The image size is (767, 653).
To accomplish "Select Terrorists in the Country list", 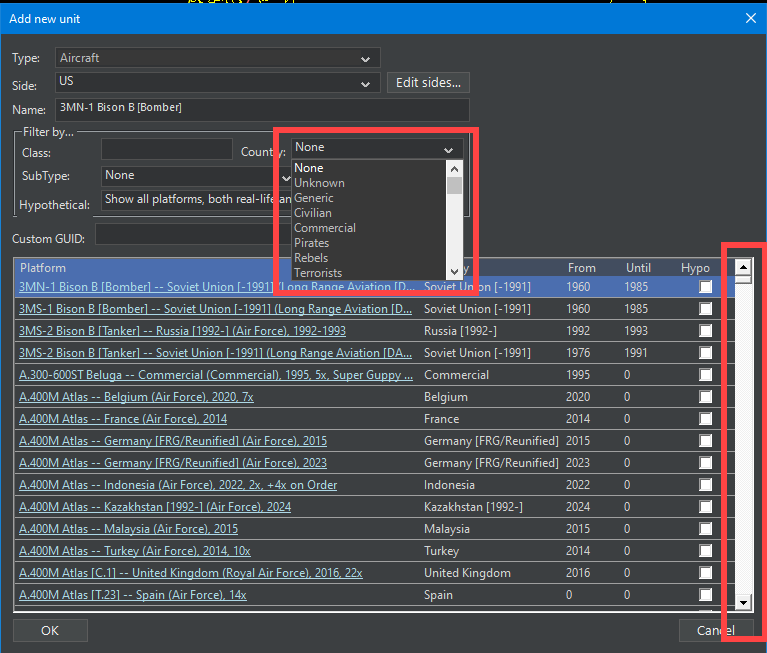I will click(369, 273).
